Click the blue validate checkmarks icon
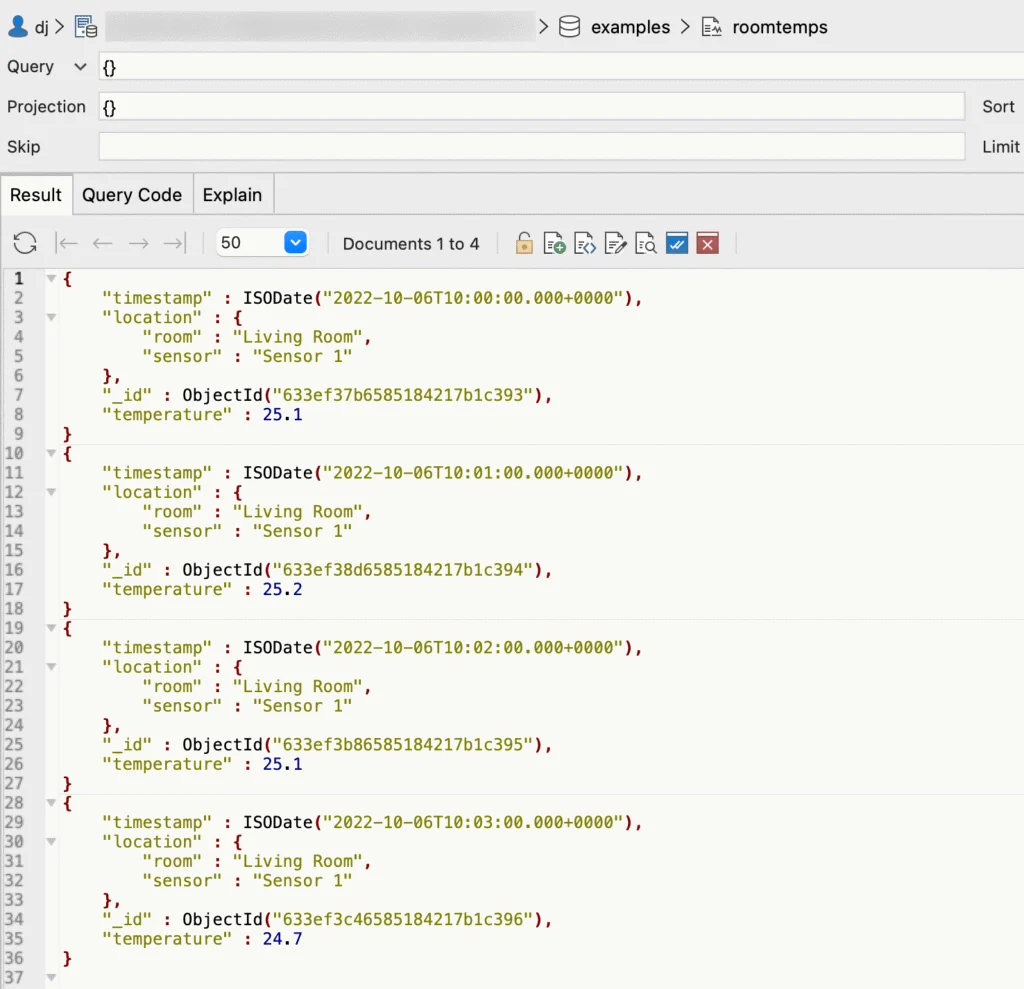Image resolution: width=1024 pixels, height=989 pixels. [677, 244]
